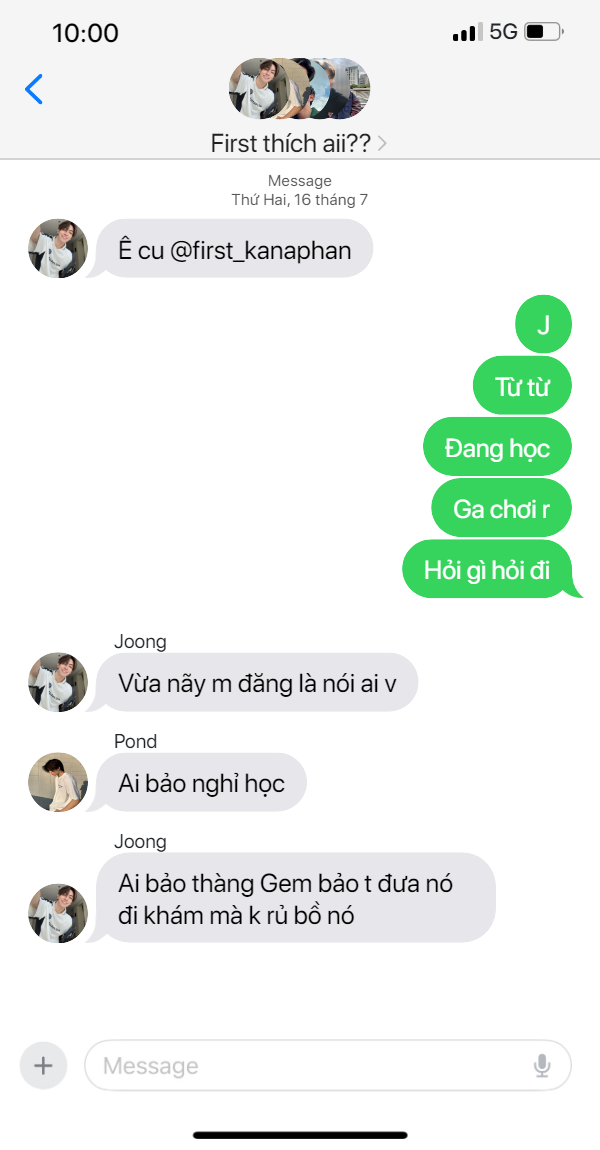
Task: Tap the @first_kanaphan mention link
Action: (x=260, y=250)
